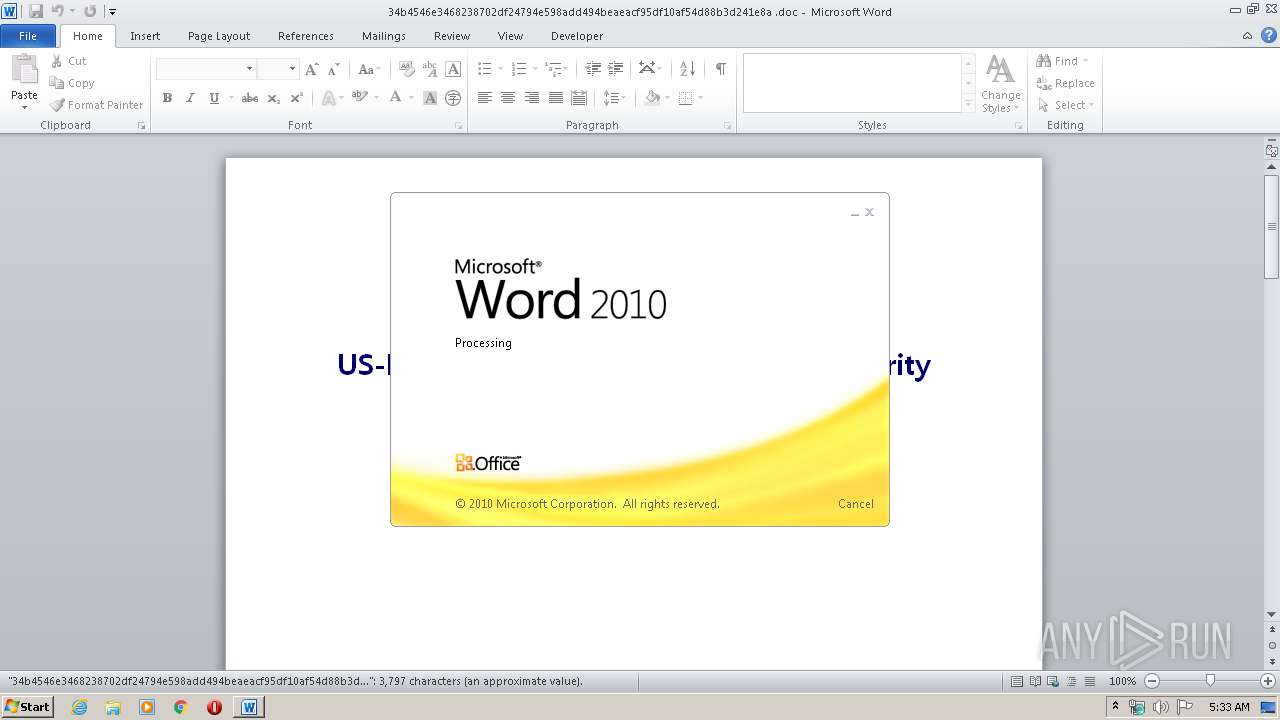Switch to the Page Layout tab
The image size is (1280, 720).
pyautogui.click(x=219, y=36)
